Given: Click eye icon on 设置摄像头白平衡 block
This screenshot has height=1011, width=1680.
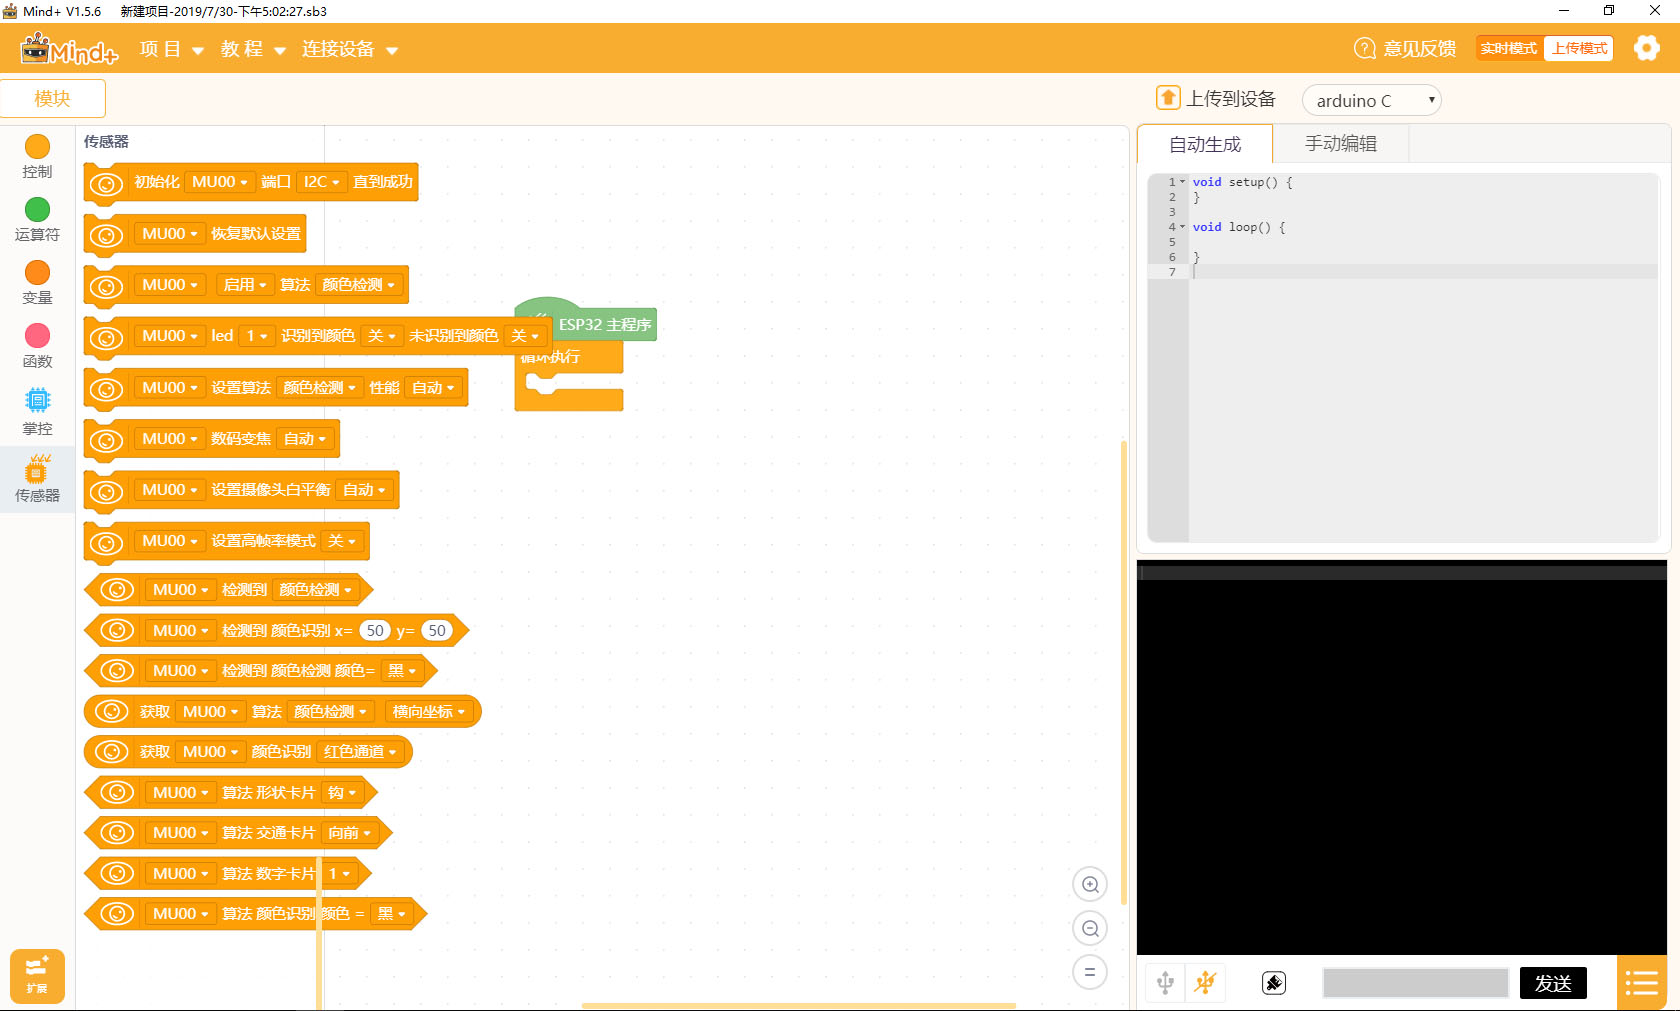Looking at the screenshot, I should point(106,492).
